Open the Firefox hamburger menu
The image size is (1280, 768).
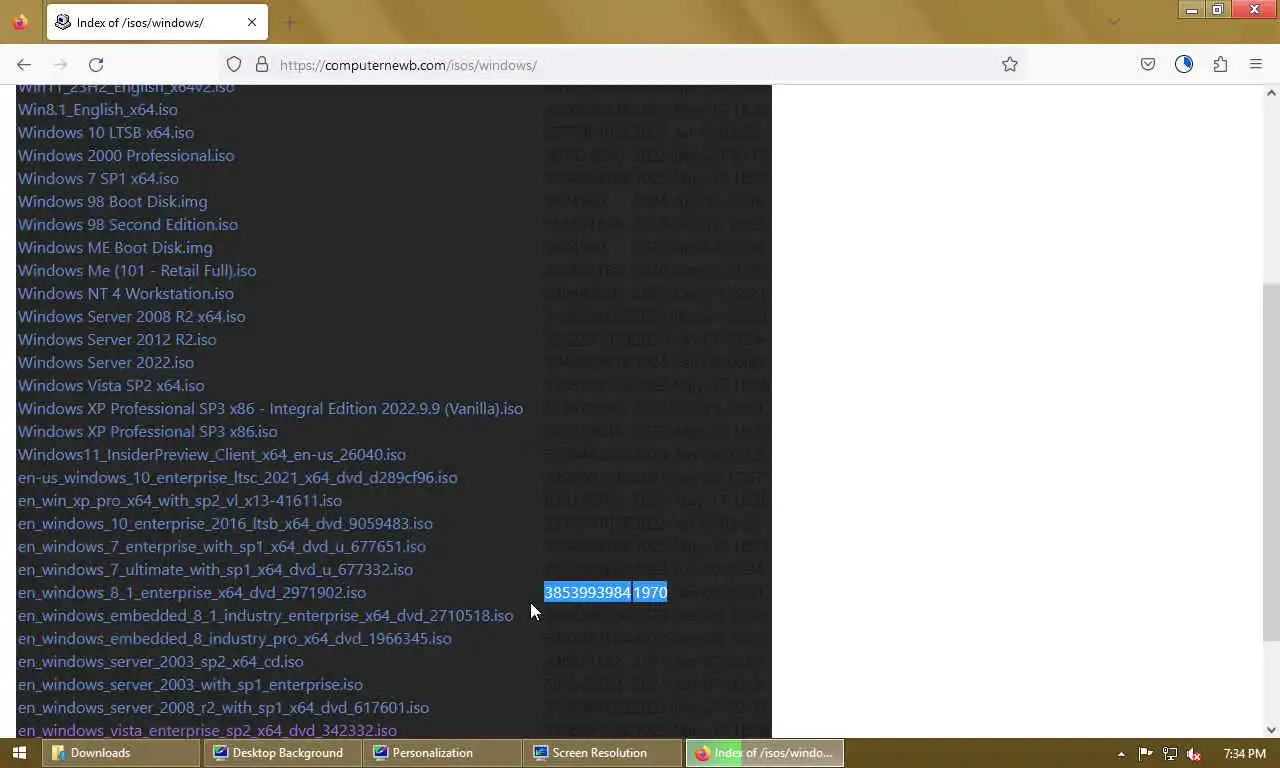click(x=1256, y=64)
